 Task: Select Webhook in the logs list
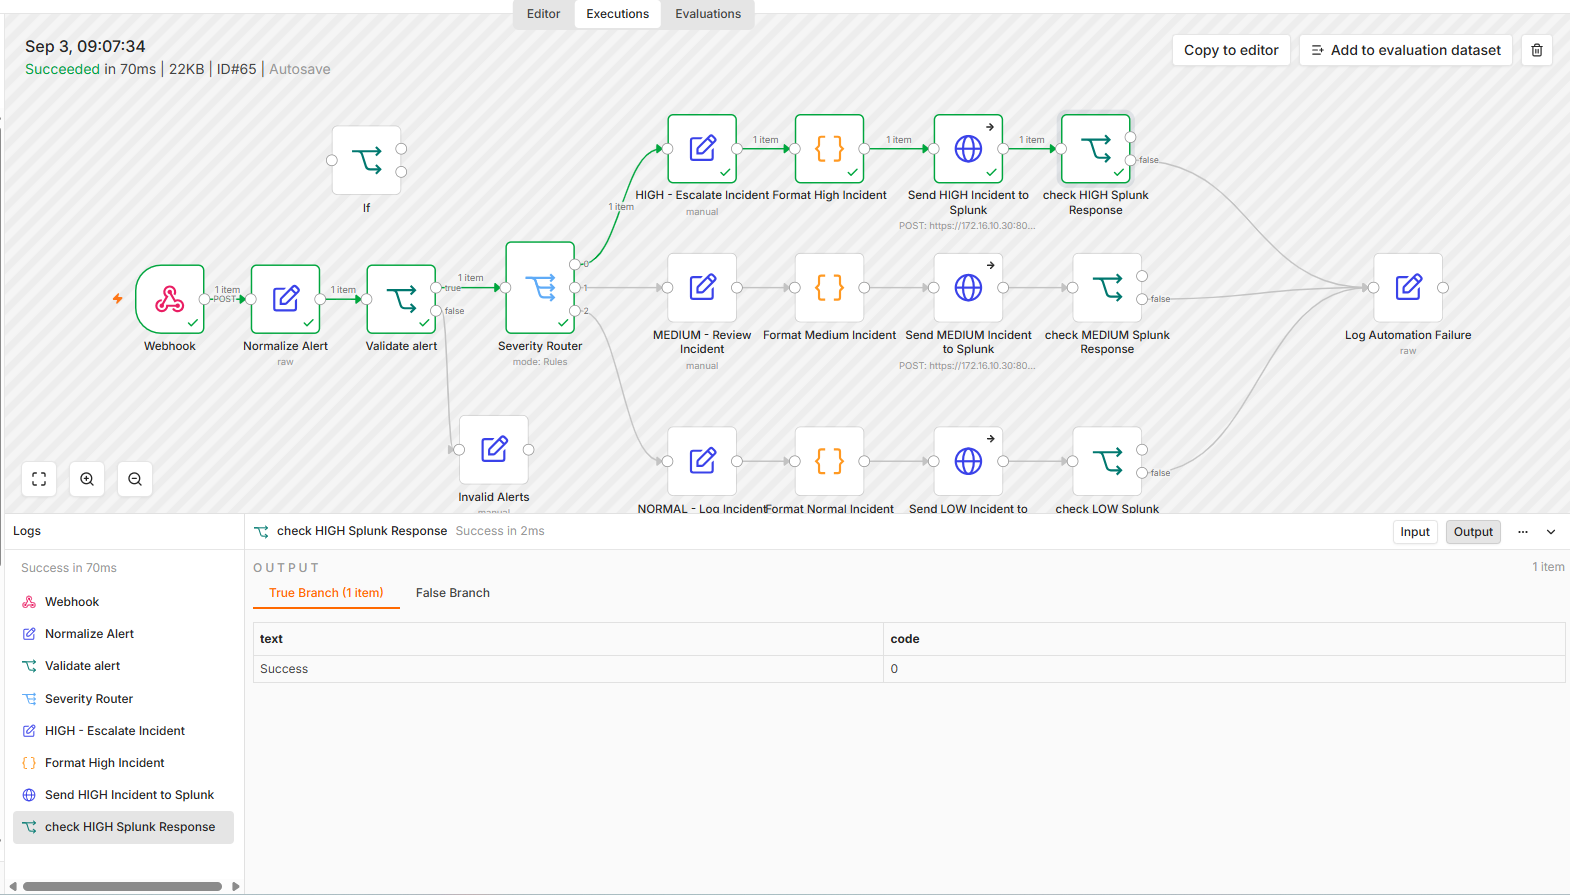(123, 602)
